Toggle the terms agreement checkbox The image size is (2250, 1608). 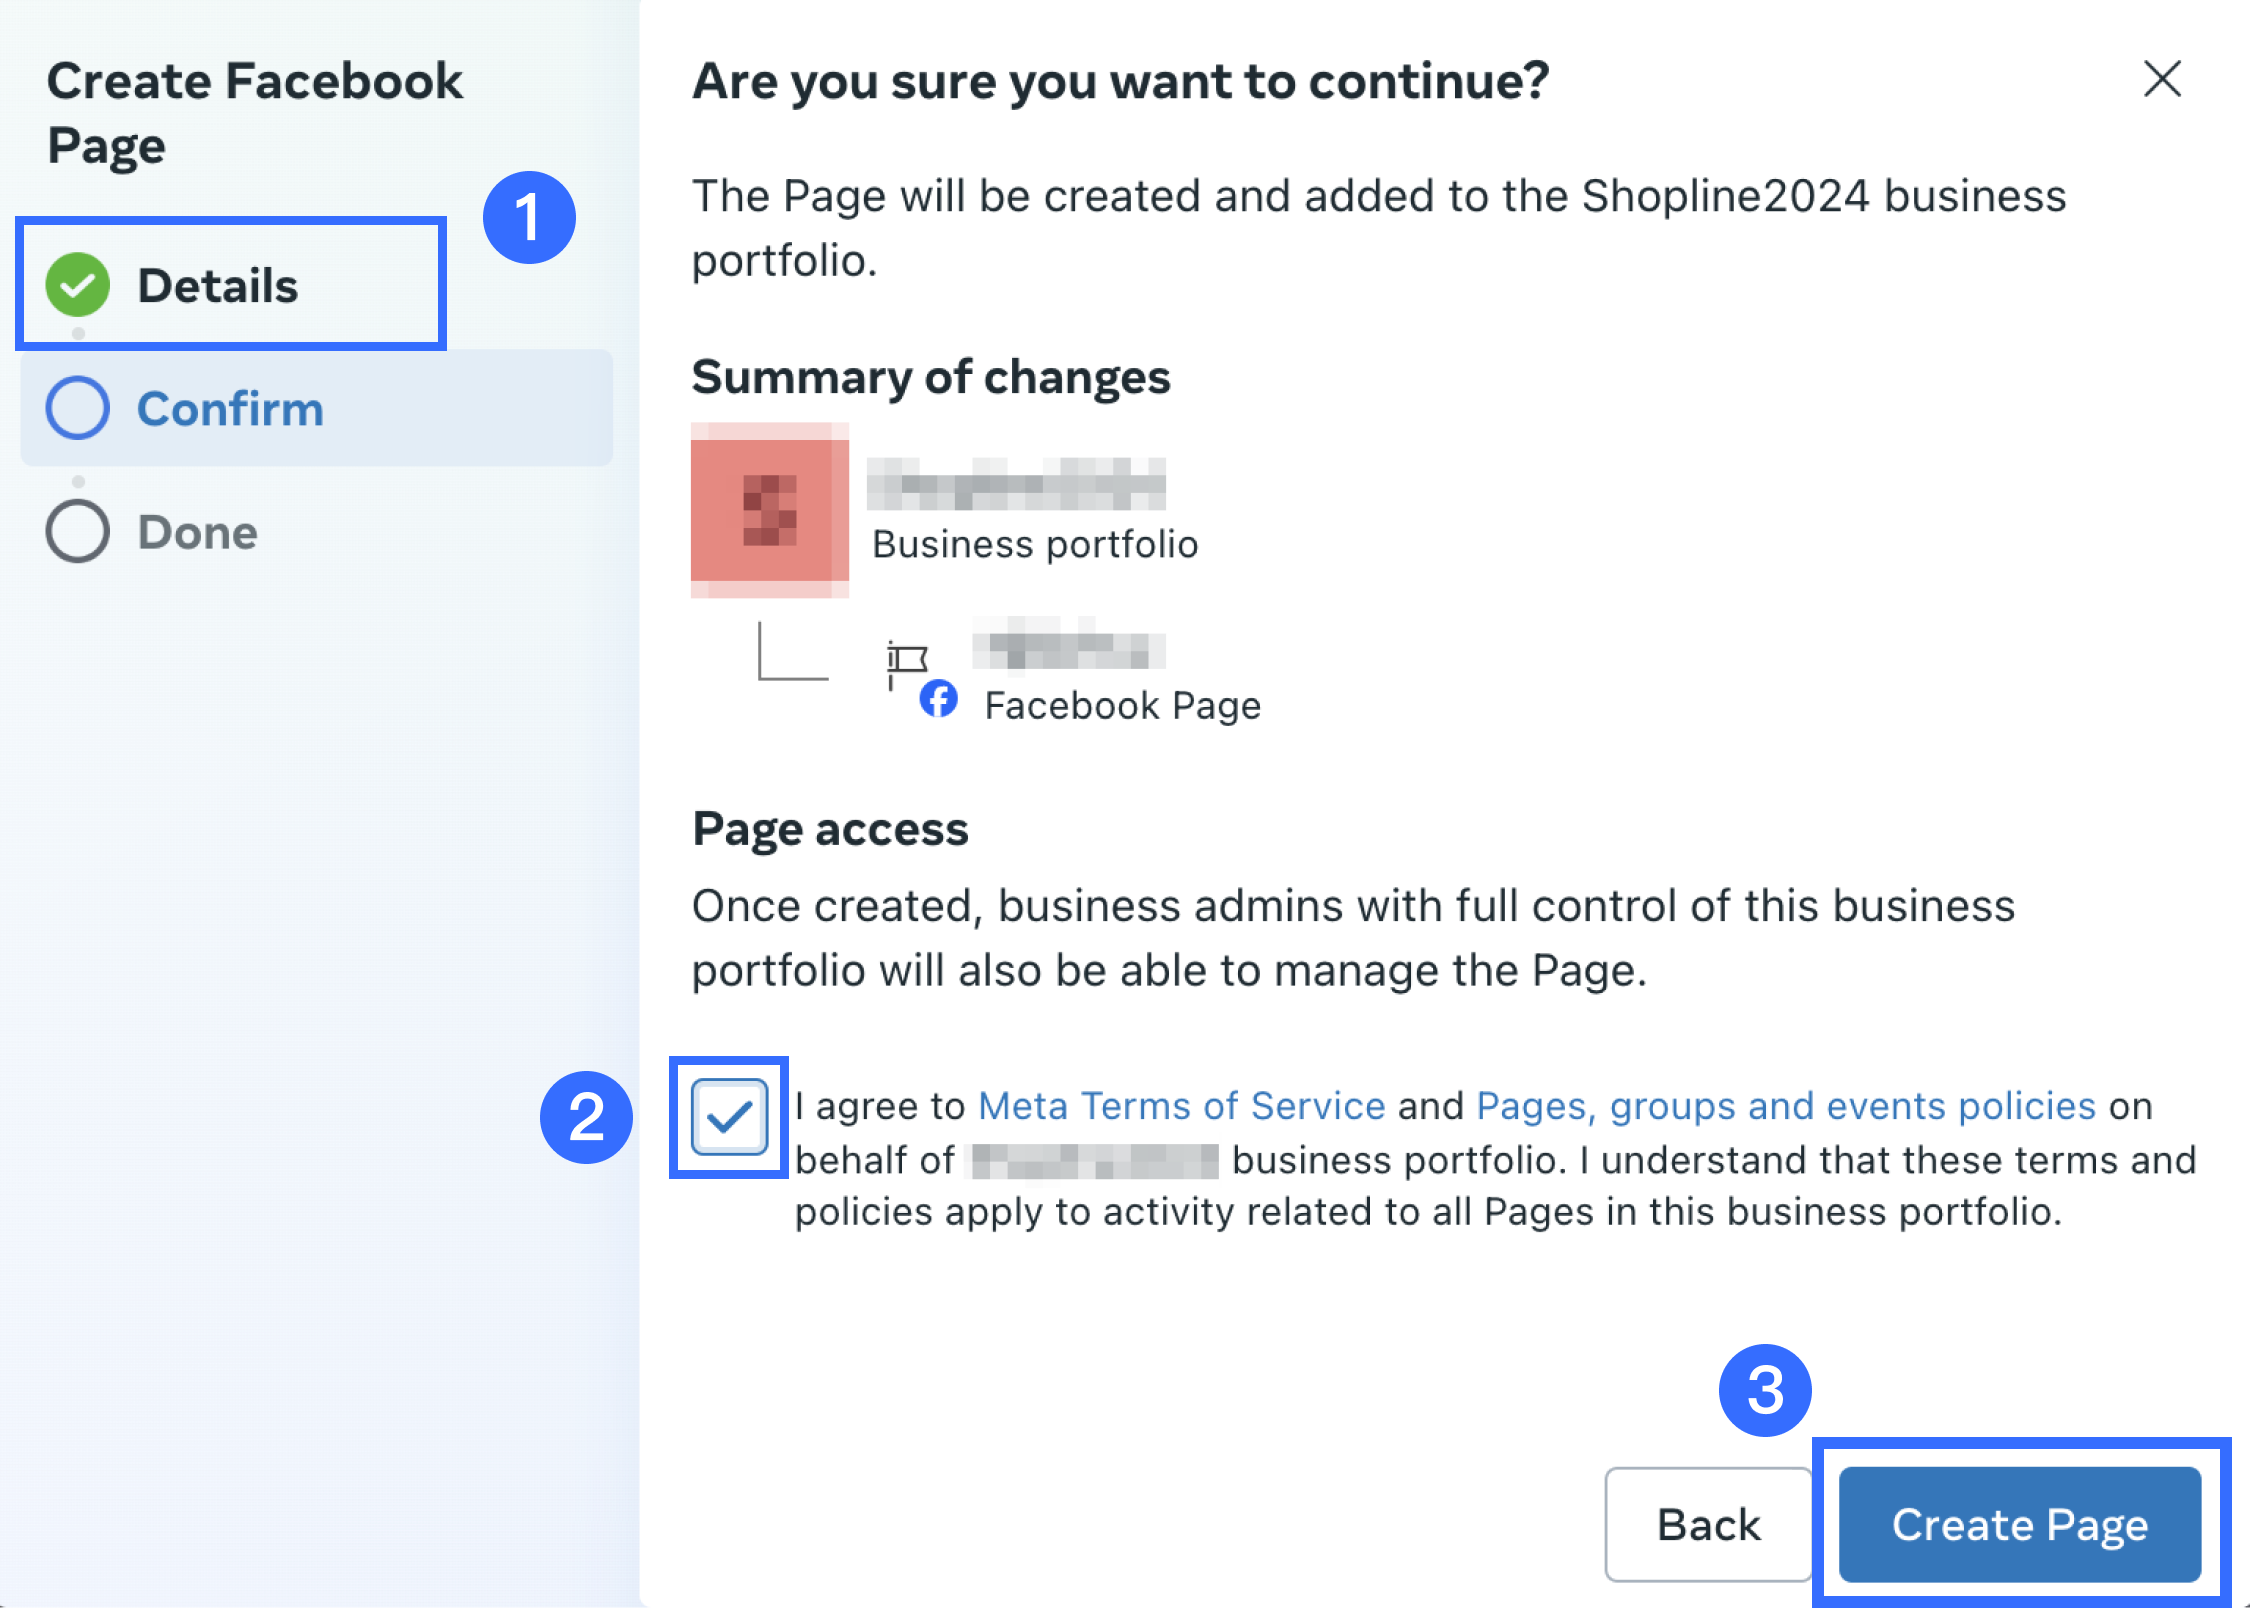[729, 1116]
